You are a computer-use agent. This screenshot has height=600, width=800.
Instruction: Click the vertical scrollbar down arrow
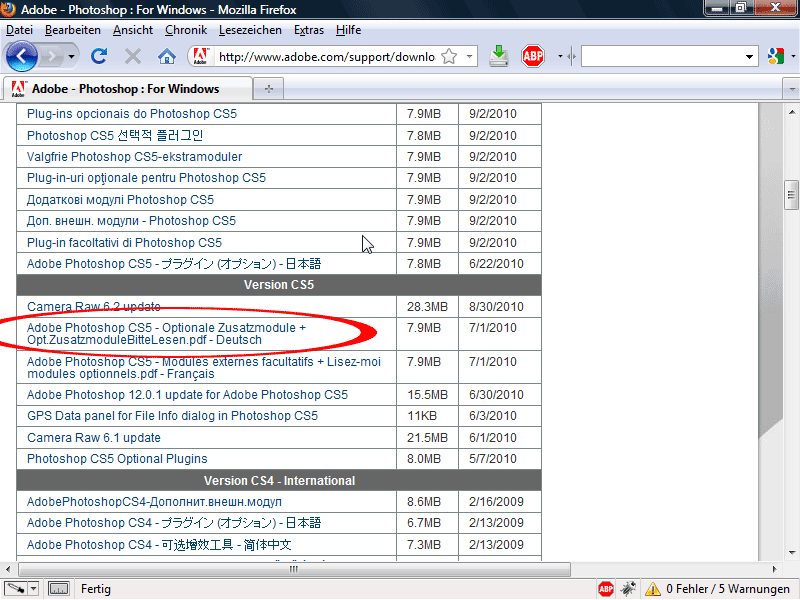[791, 553]
